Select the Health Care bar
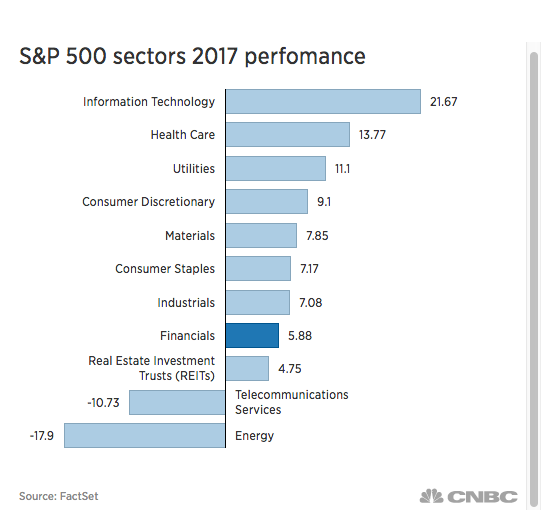 tap(288, 134)
